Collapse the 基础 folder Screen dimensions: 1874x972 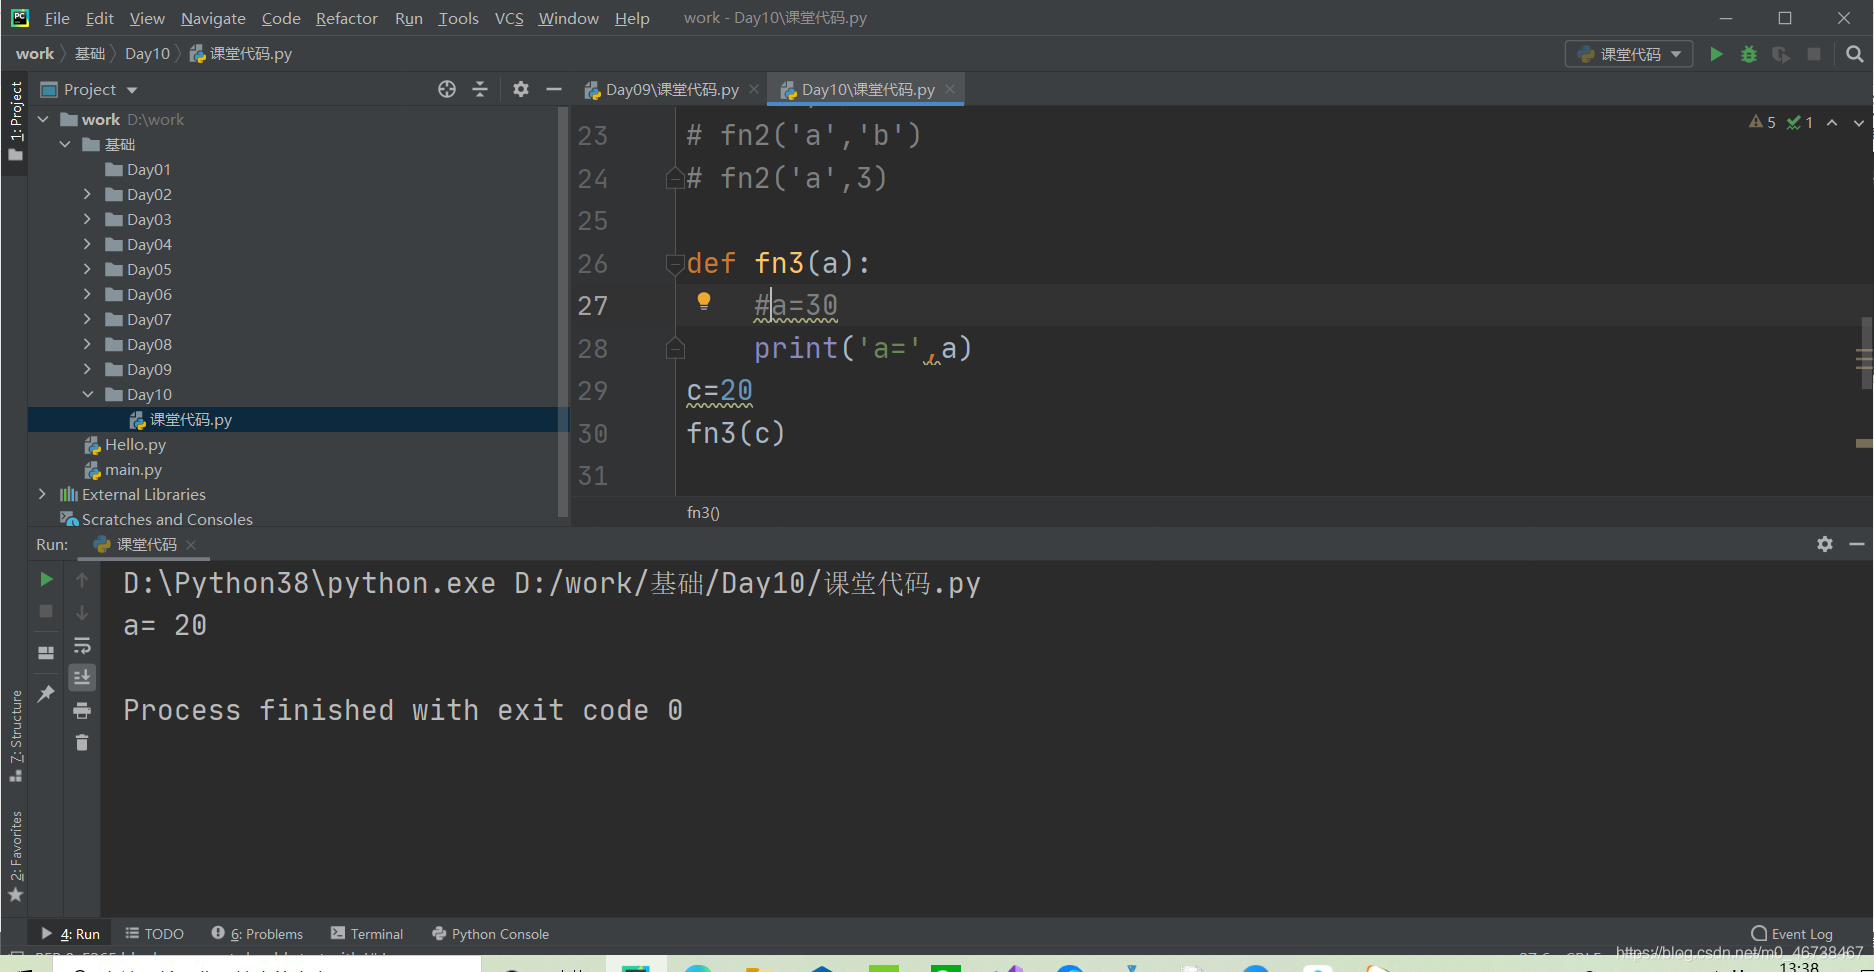(x=65, y=144)
